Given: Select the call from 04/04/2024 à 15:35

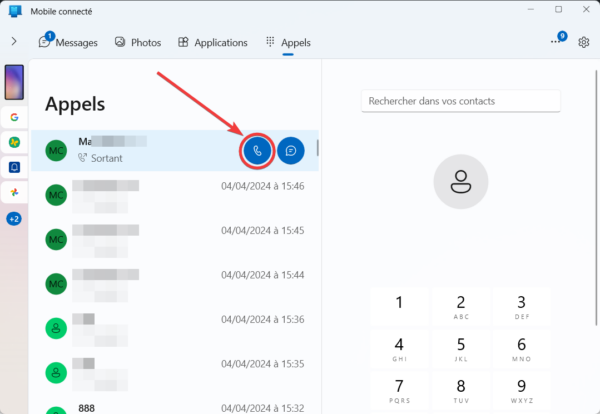Looking at the screenshot, I should (175, 373).
